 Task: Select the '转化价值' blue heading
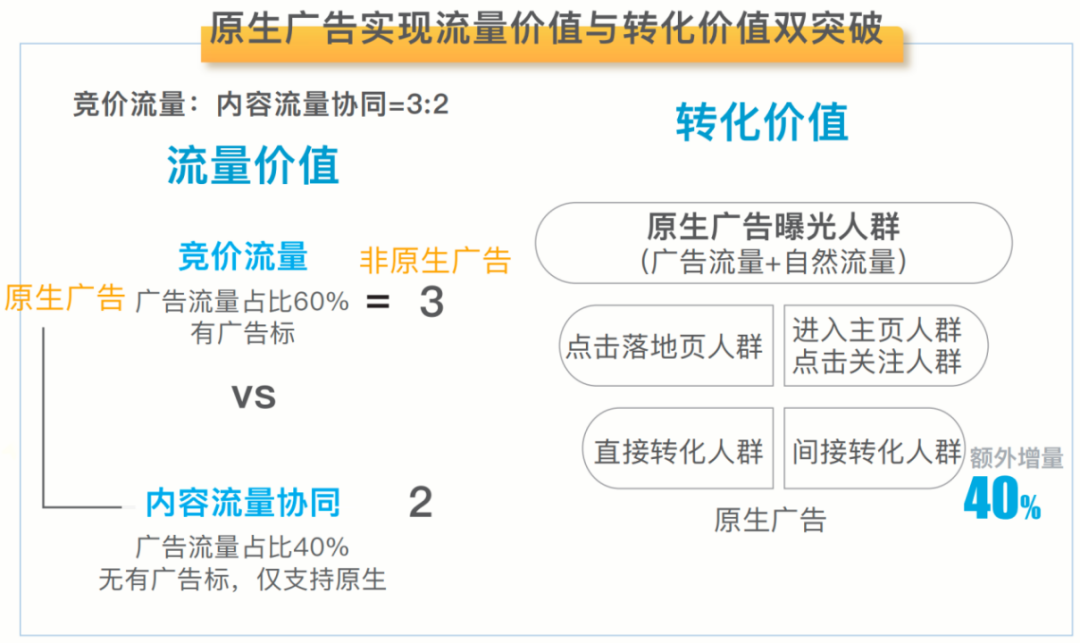[762, 123]
